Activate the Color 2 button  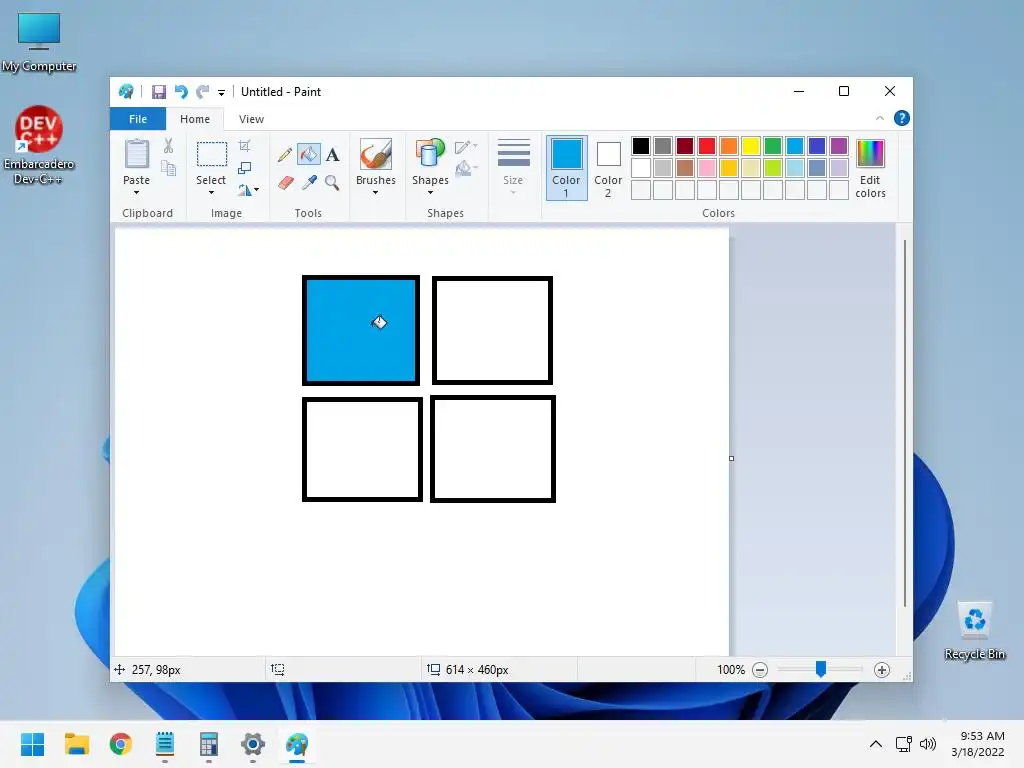click(608, 168)
